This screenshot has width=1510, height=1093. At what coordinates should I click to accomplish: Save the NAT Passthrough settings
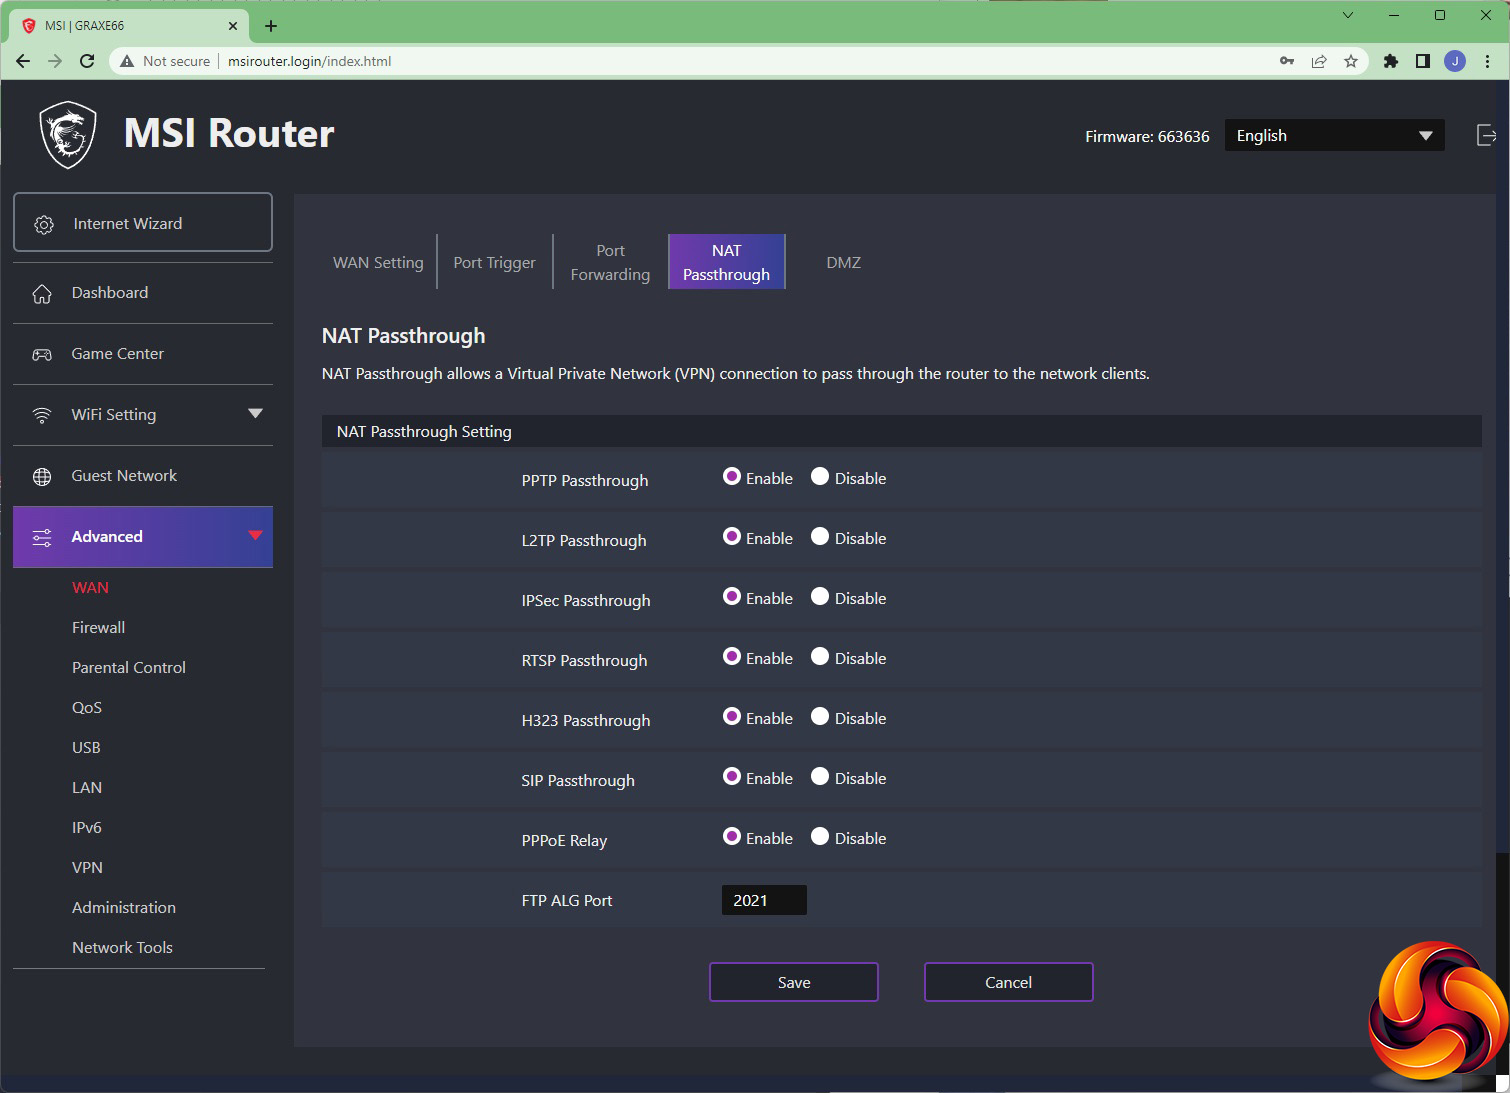coord(794,982)
